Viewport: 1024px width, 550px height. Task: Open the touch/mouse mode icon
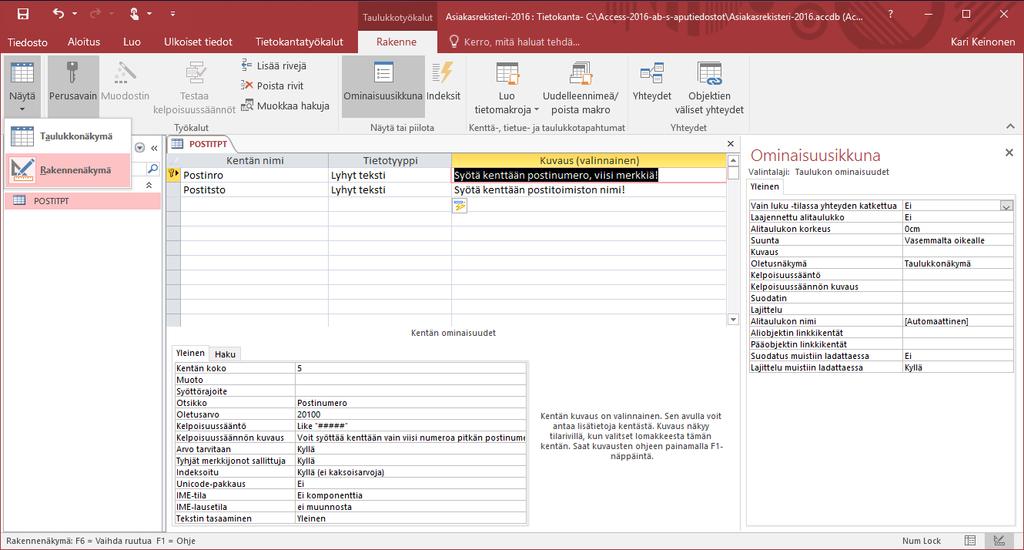[x=134, y=14]
